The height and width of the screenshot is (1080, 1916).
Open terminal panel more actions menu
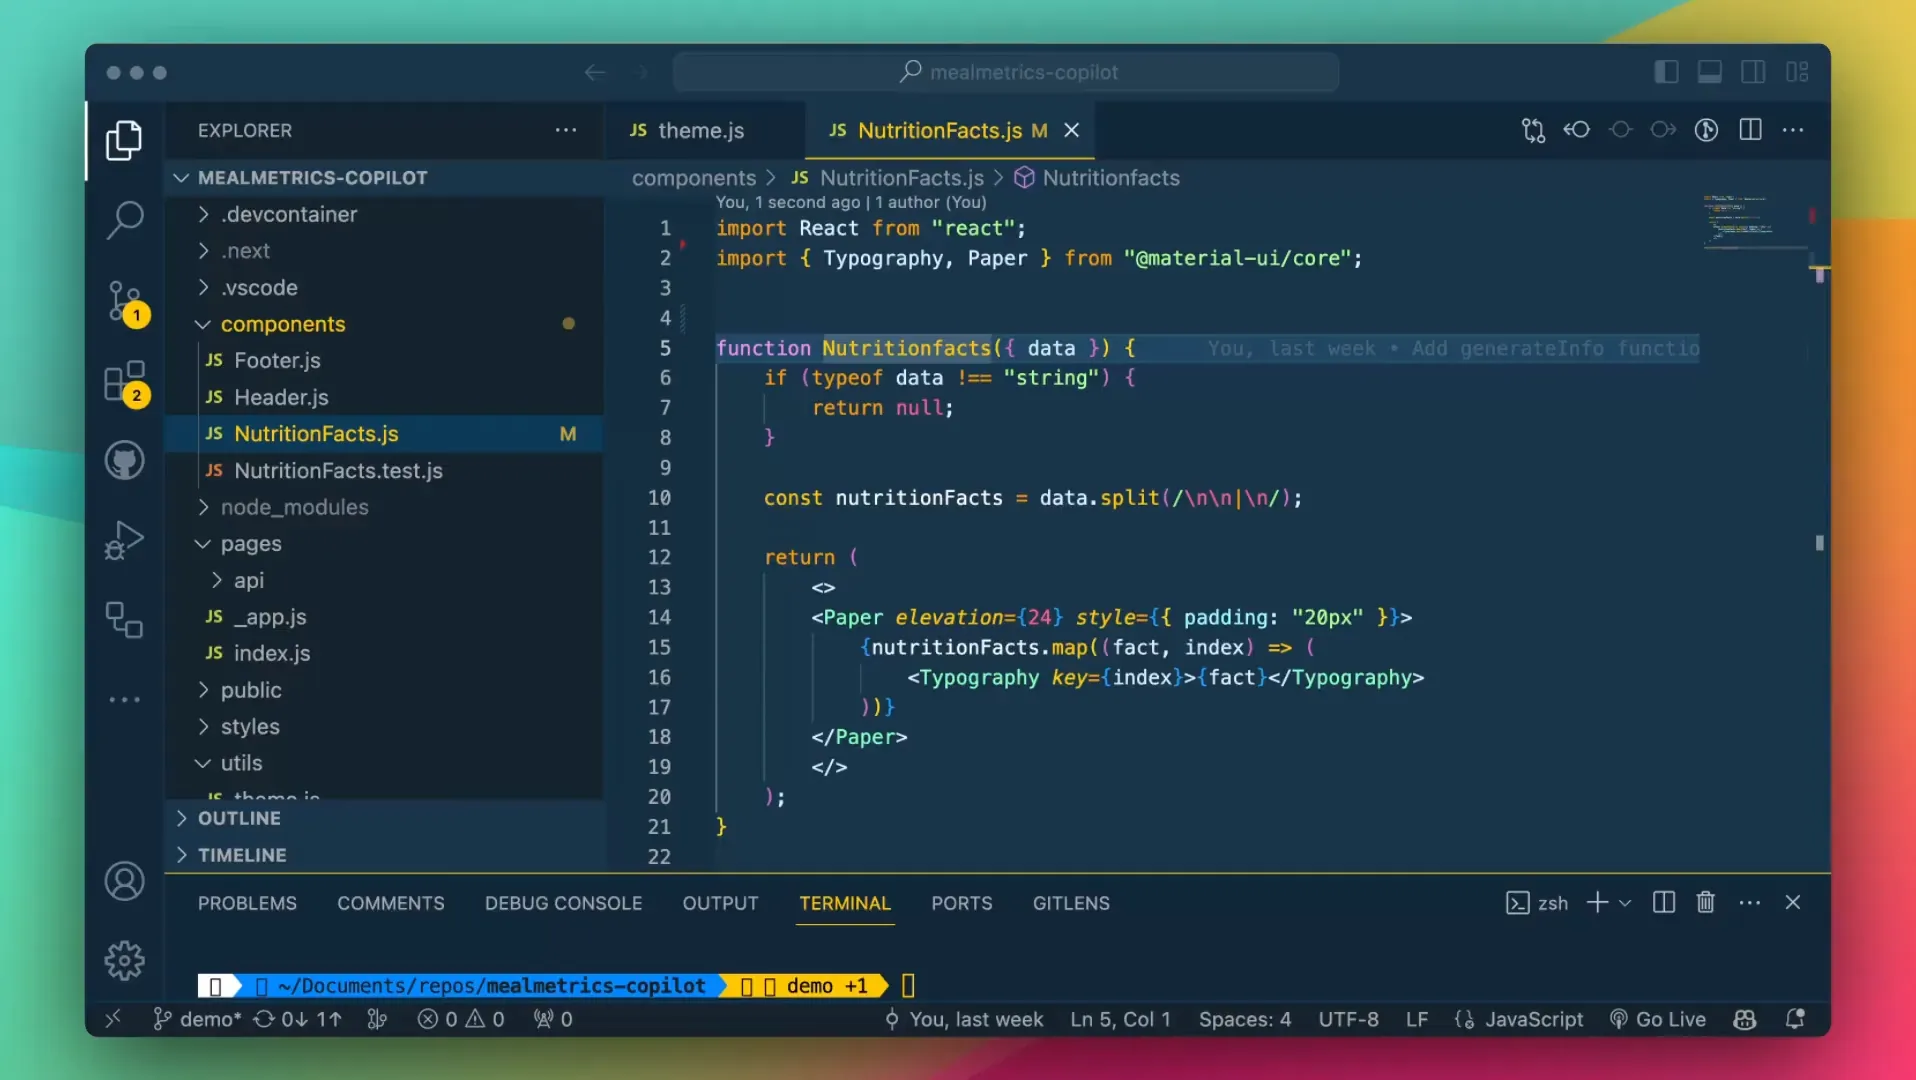click(x=1750, y=902)
